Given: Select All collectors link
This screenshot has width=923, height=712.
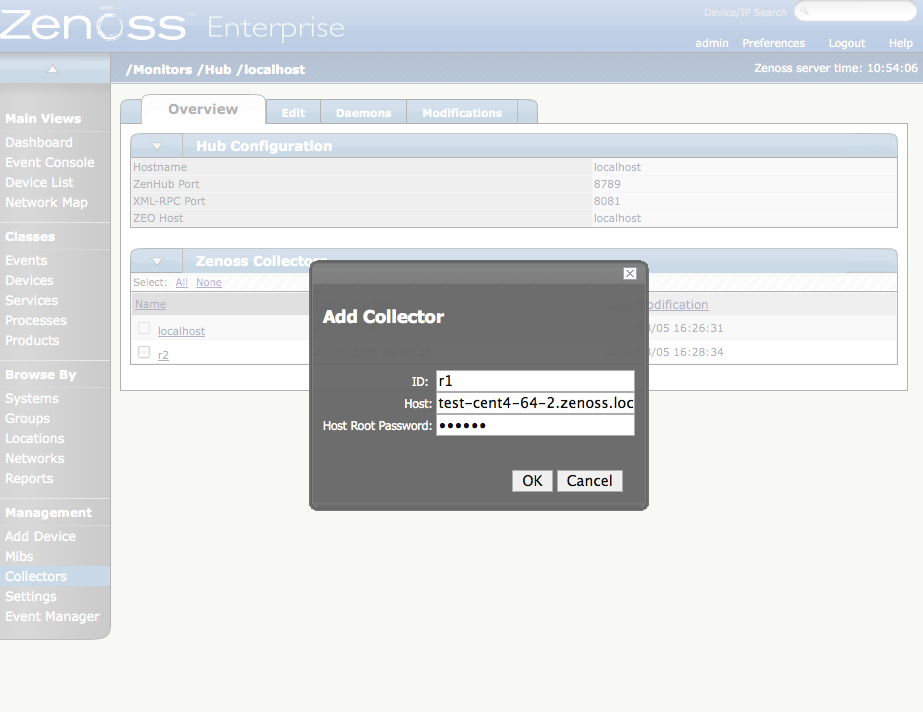Looking at the screenshot, I should [x=181, y=282].
